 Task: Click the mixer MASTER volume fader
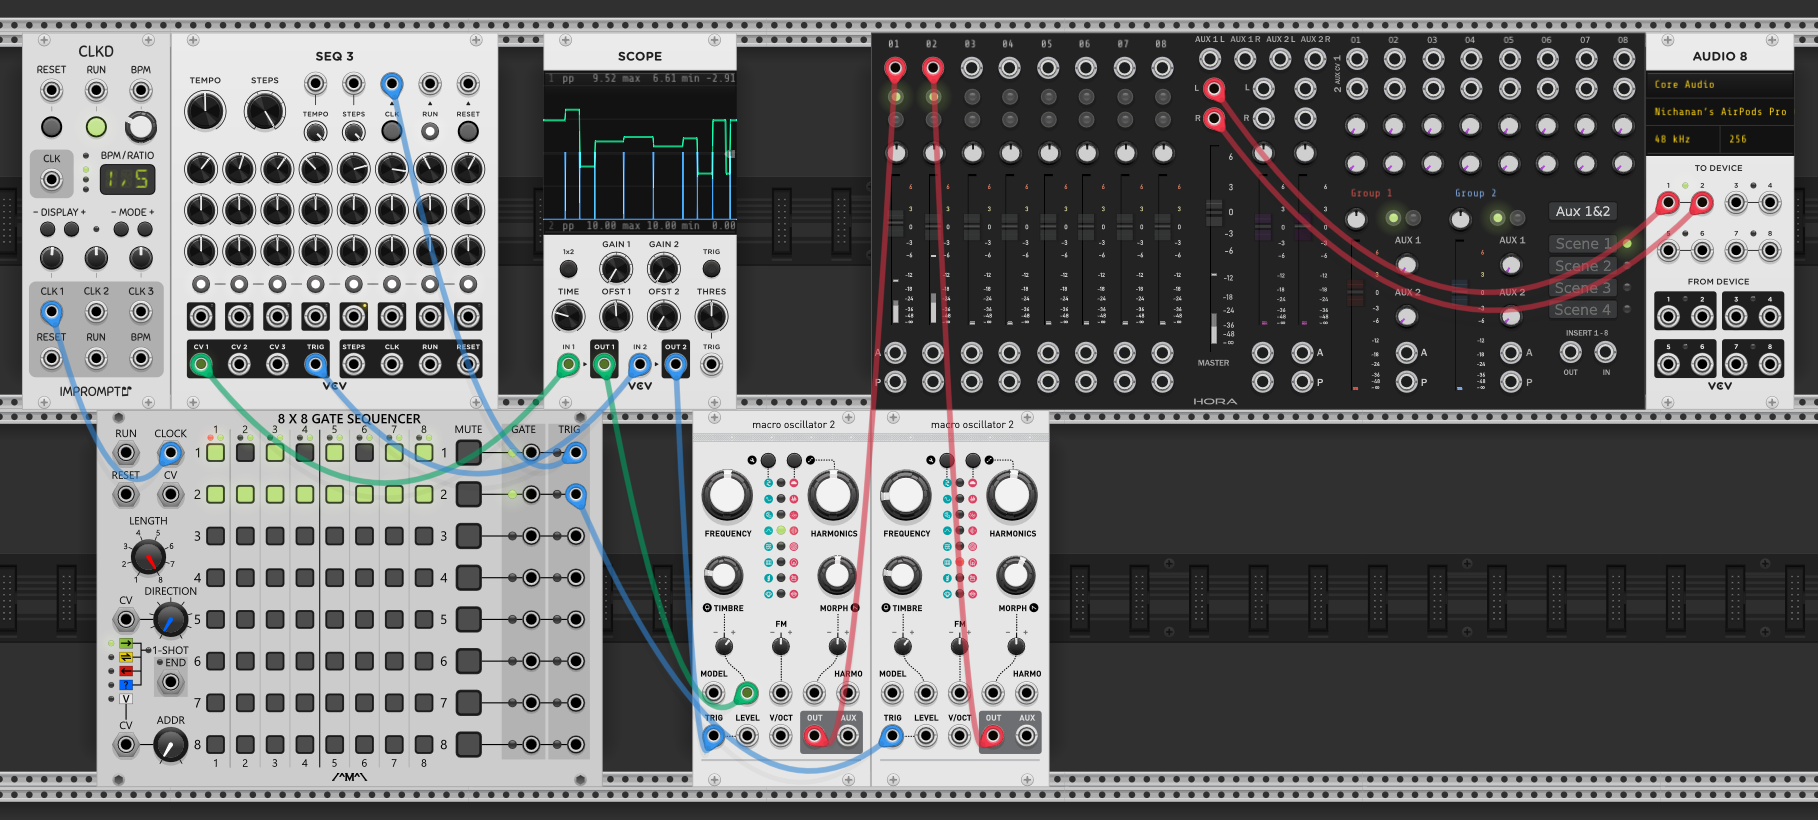[x=1214, y=212]
